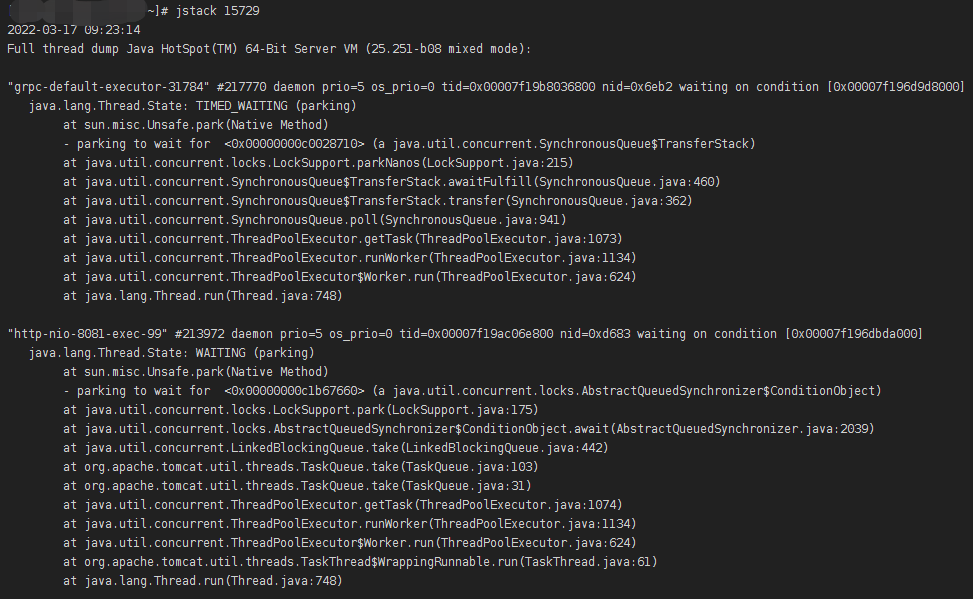The image size is (973, 599).
Task: Click the ThreadPoolExecutor.java:1073 getTask frame
Action: [343, 239]
